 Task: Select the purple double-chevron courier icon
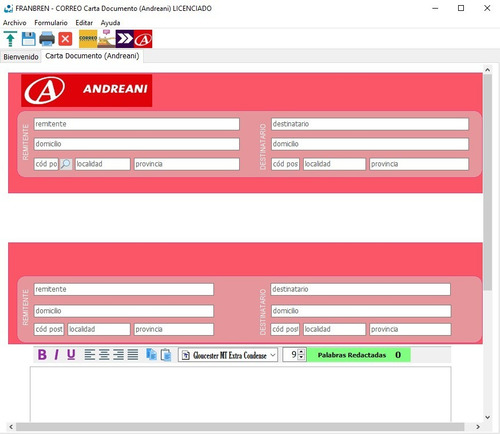click(125, 39)
